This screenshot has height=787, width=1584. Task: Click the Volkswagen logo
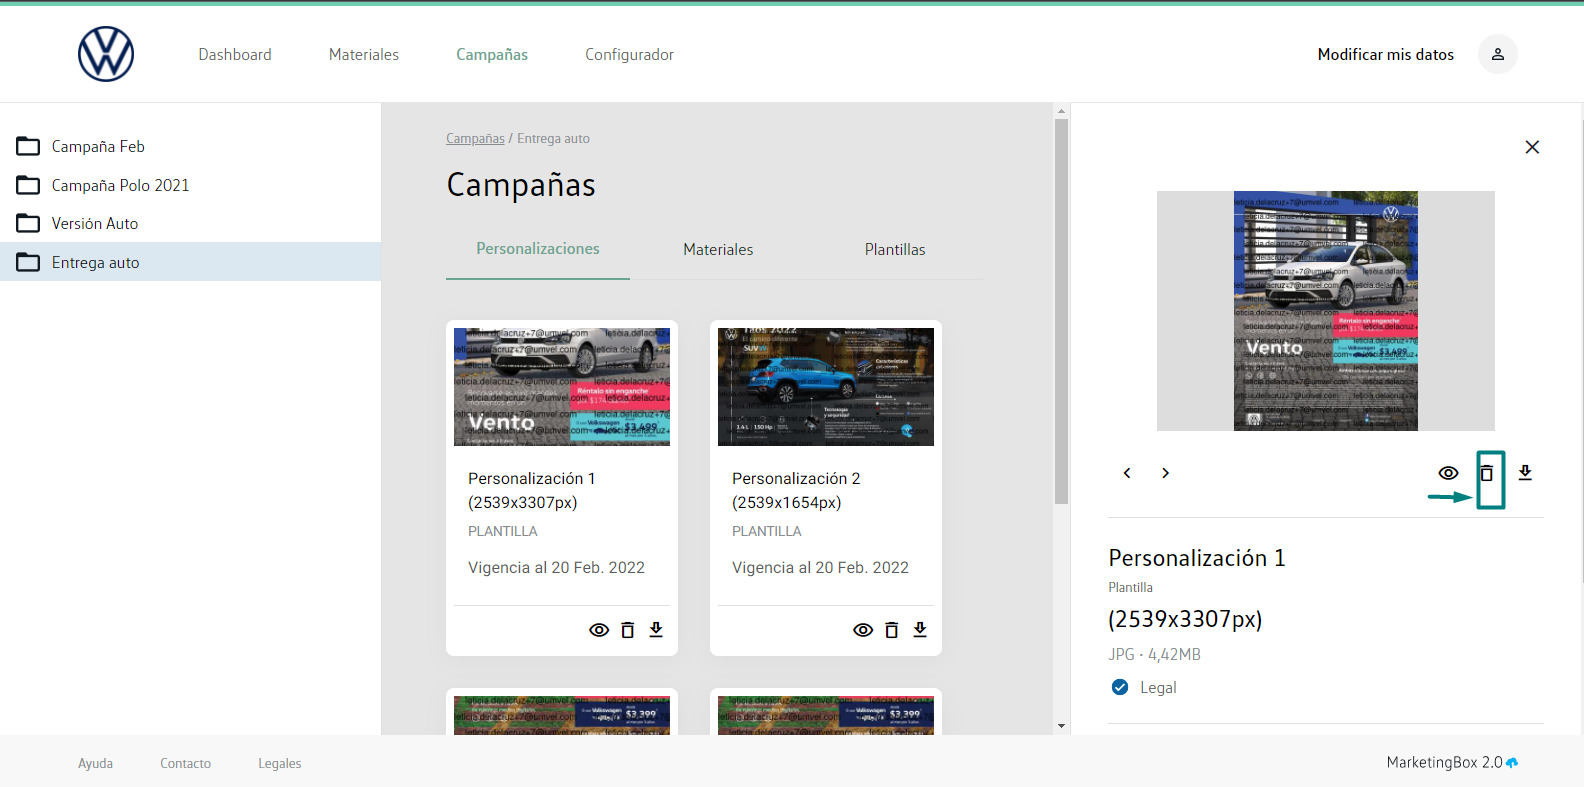click(x=106, y=54)
